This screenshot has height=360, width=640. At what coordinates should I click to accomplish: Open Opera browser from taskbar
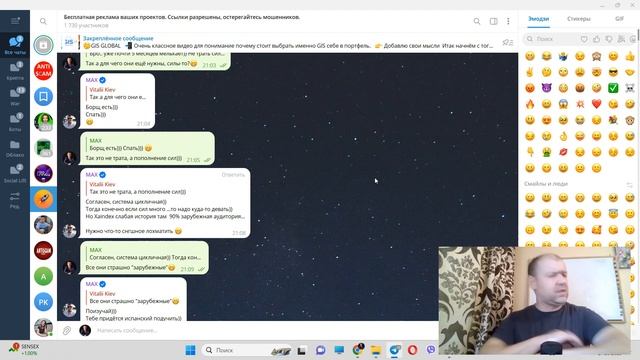coord(412,350)
